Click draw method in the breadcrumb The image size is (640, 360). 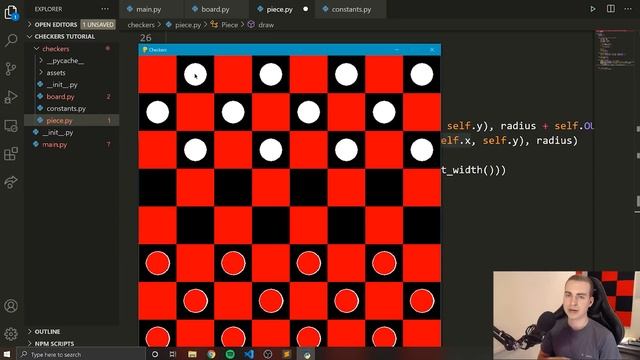[266, 25]
